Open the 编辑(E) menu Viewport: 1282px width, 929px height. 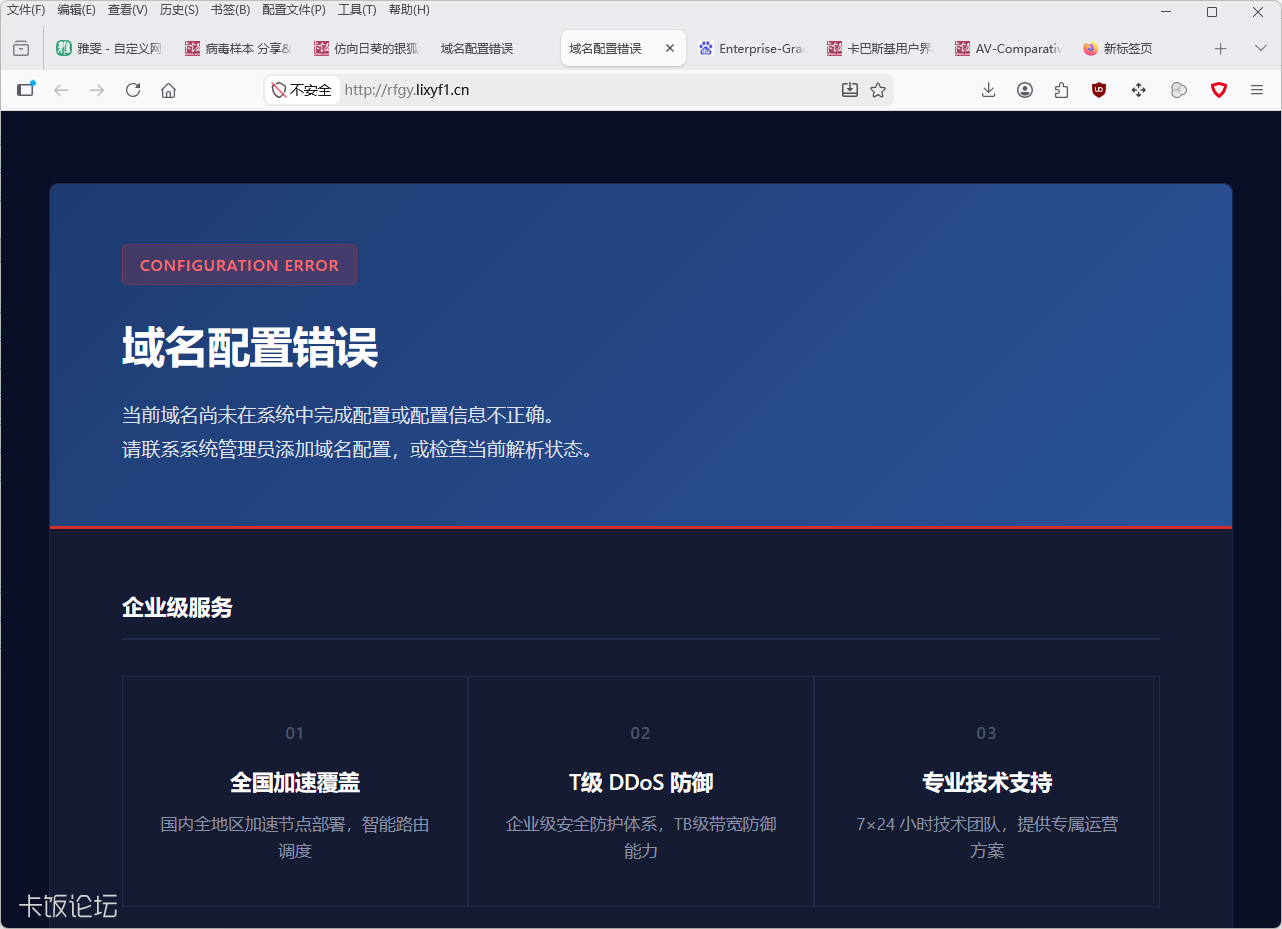[x=77, y=10]
